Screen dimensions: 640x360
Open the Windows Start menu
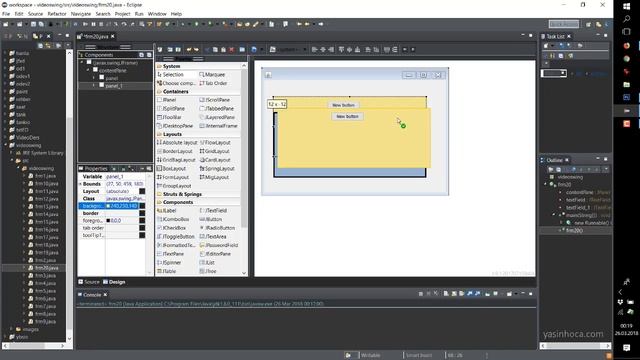[627, 7]
